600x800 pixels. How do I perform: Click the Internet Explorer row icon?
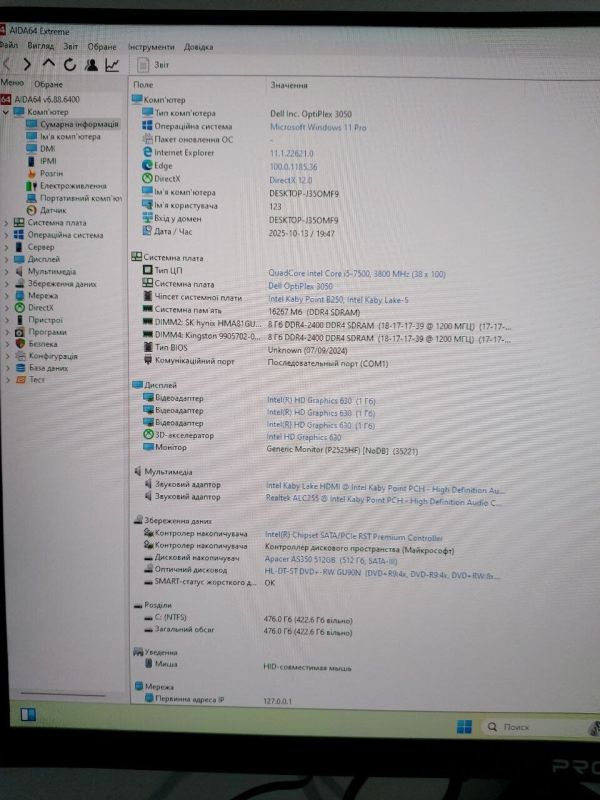click(x=147, y=152)
